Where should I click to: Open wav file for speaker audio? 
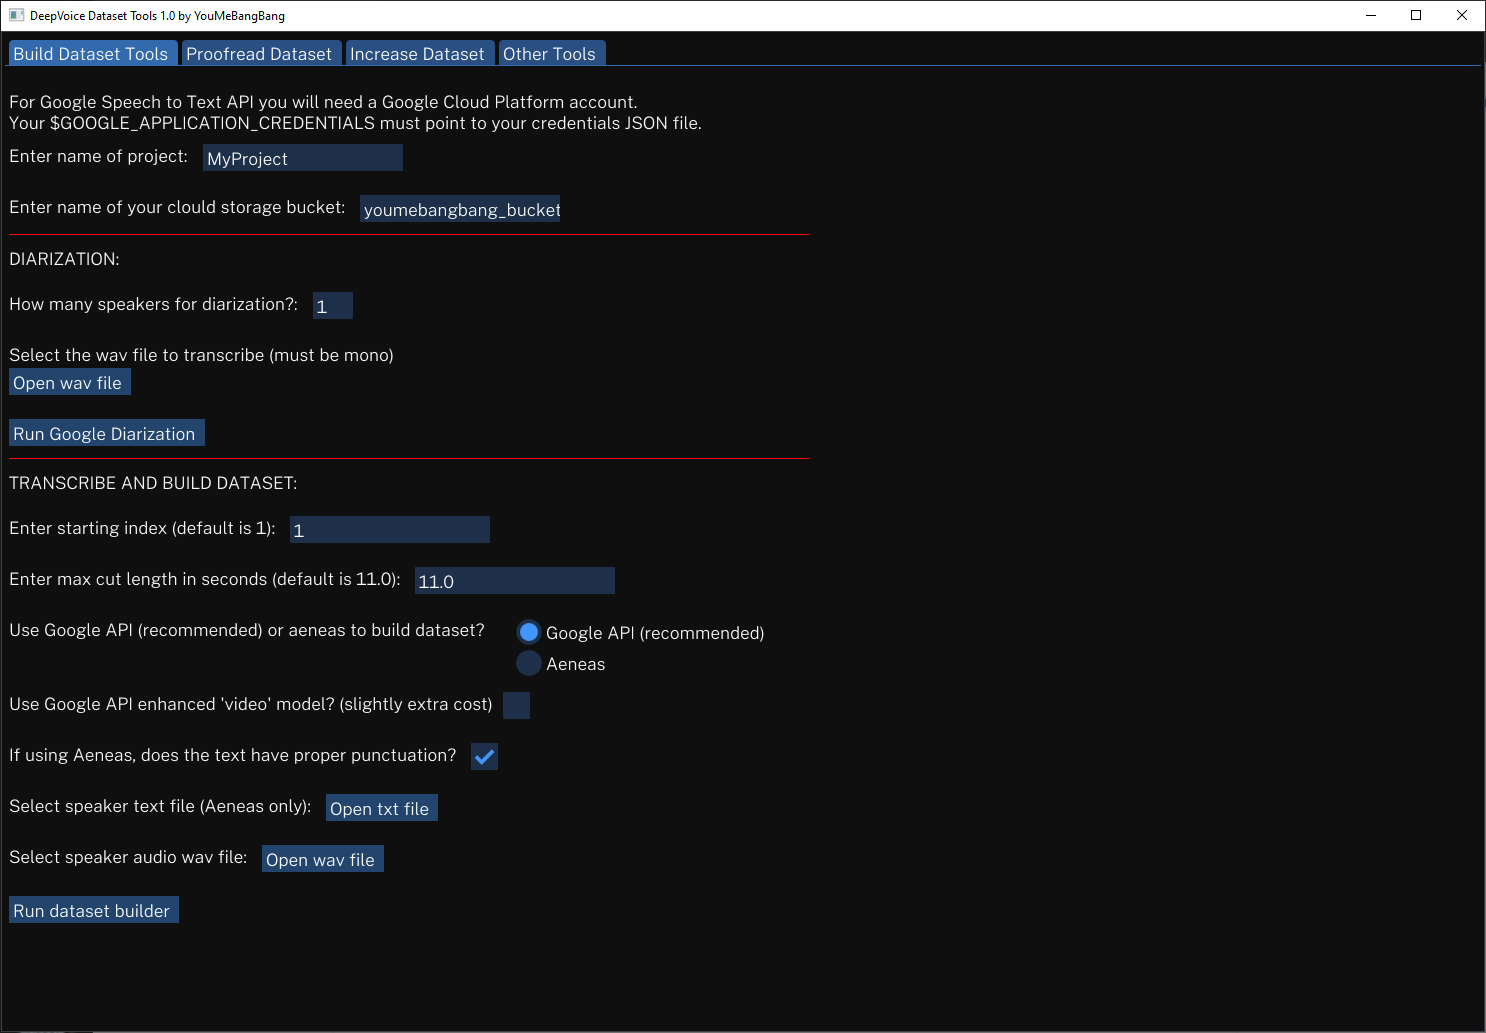point(322,859)
